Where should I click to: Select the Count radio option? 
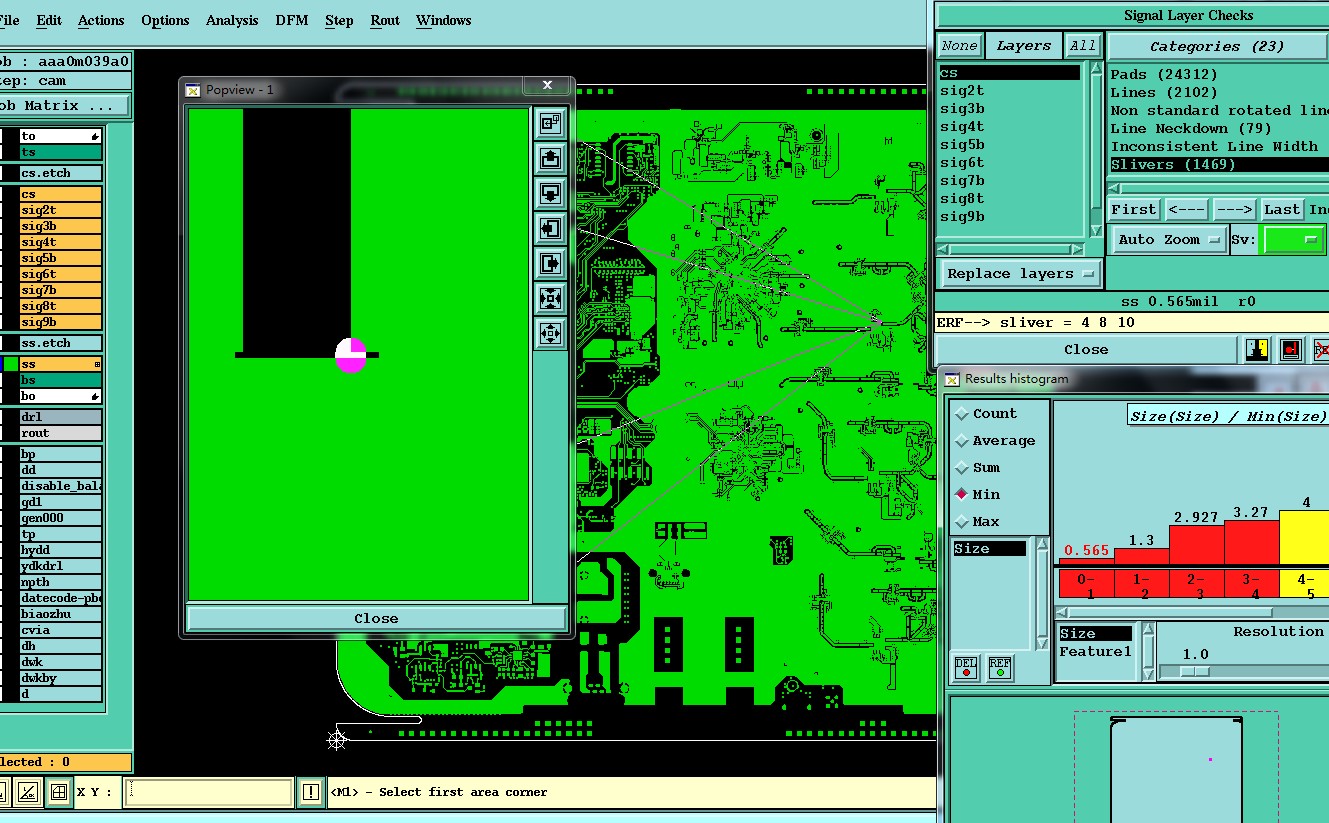click(984, 414)
